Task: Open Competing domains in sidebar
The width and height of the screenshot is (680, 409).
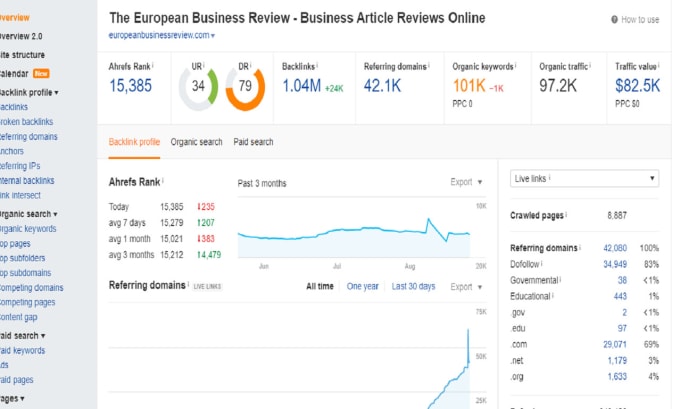Action: pos(32,288)
